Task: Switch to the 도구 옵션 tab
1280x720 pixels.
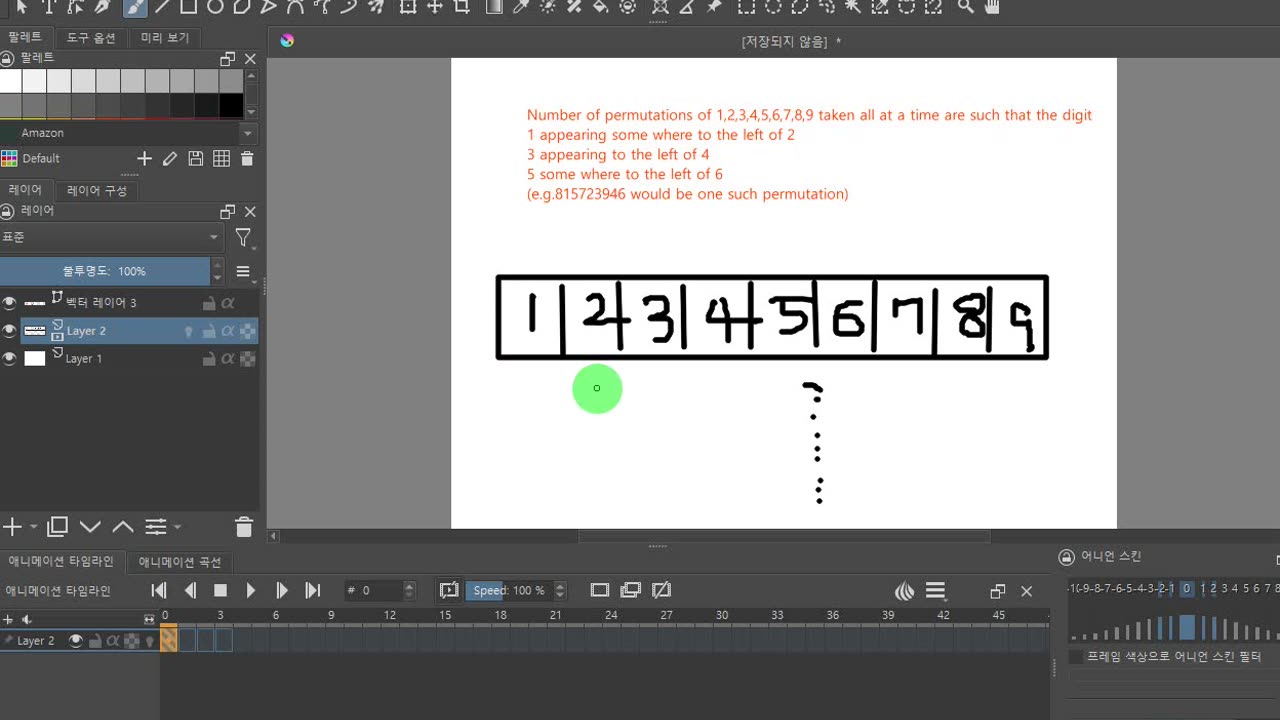Action: [x=91, y=38]
